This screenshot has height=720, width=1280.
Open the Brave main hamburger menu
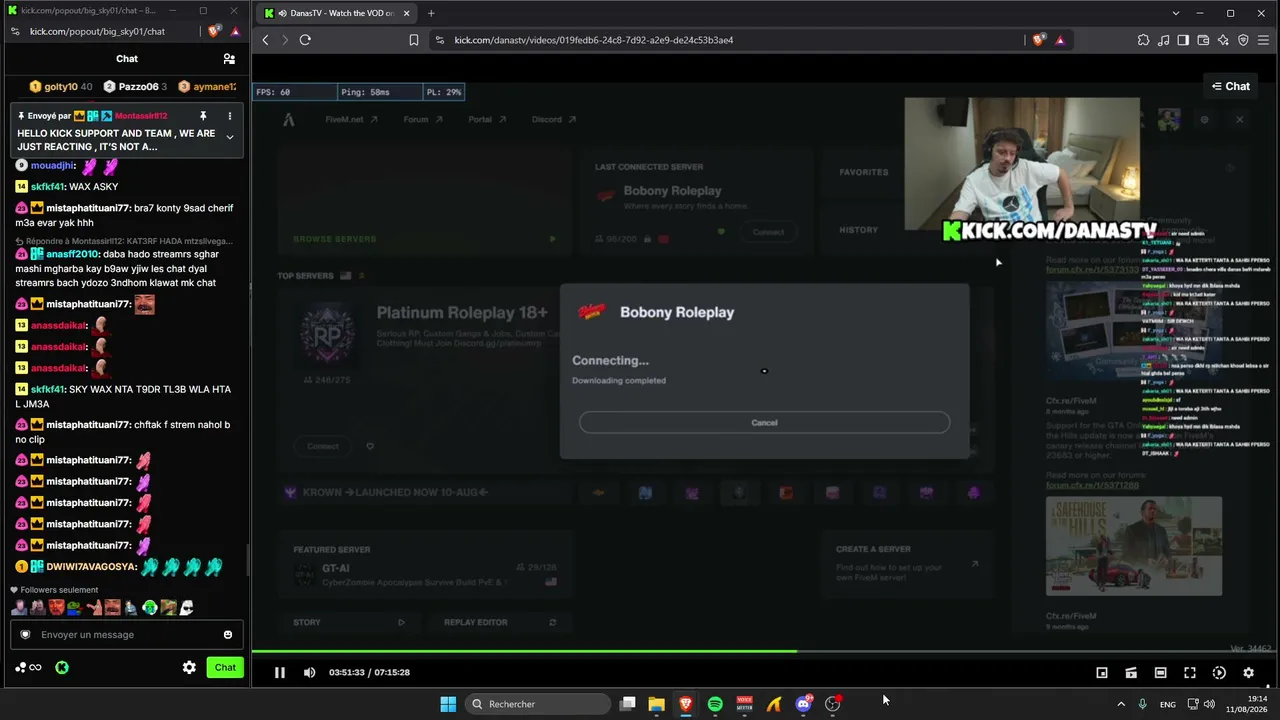tap(1263, 40)
